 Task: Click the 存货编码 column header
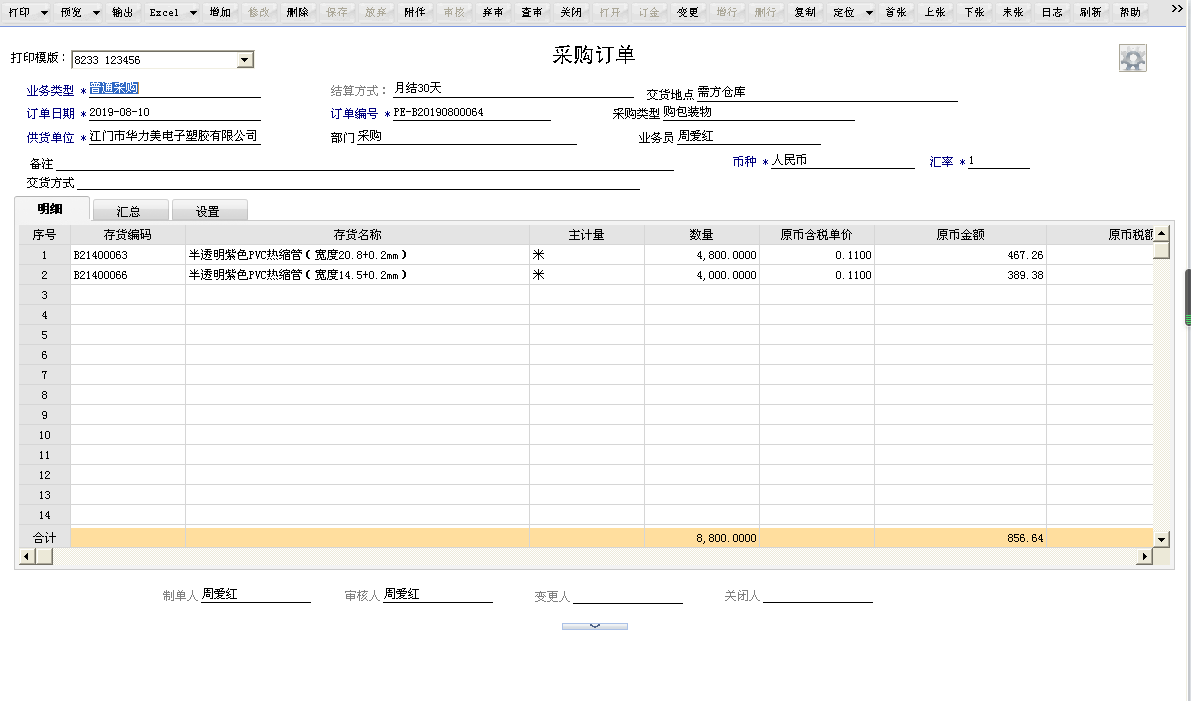click(128, 235)
